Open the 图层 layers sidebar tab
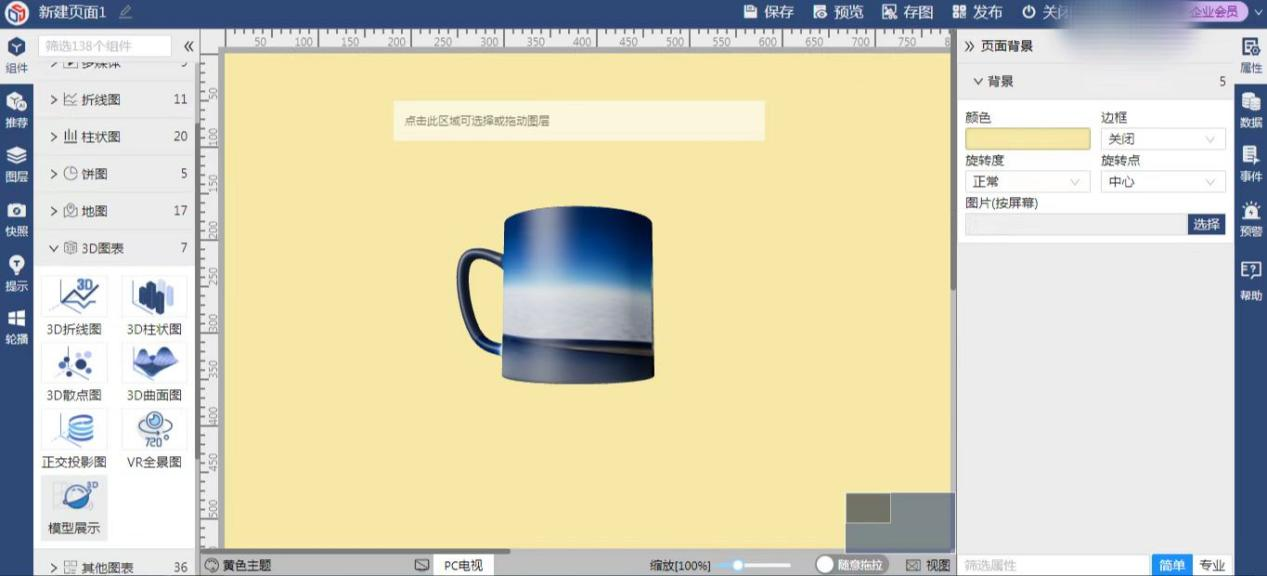This screenshot has height=576, width=1267. 16,165
